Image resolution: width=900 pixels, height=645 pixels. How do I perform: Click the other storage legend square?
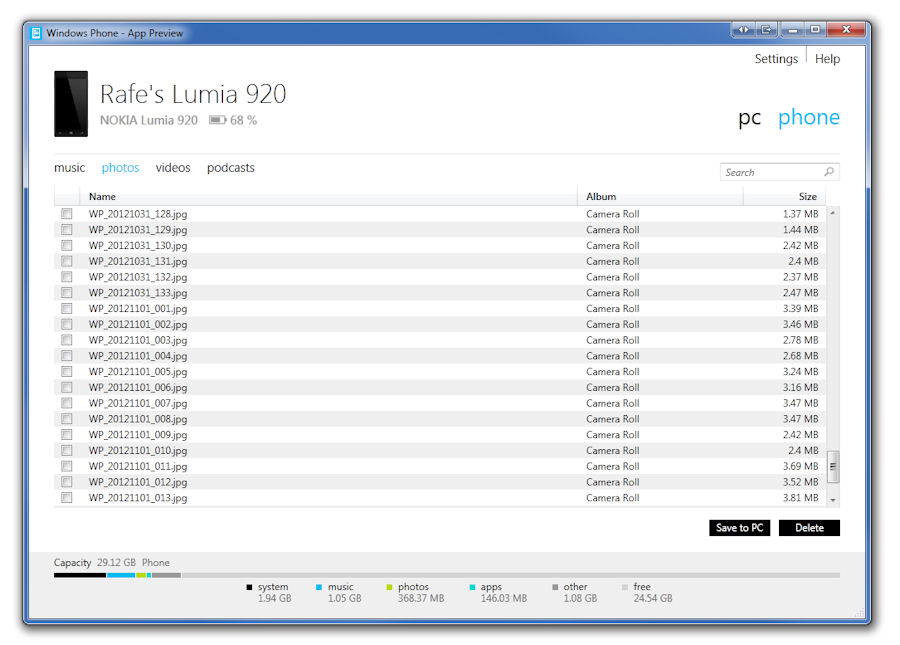555,587
